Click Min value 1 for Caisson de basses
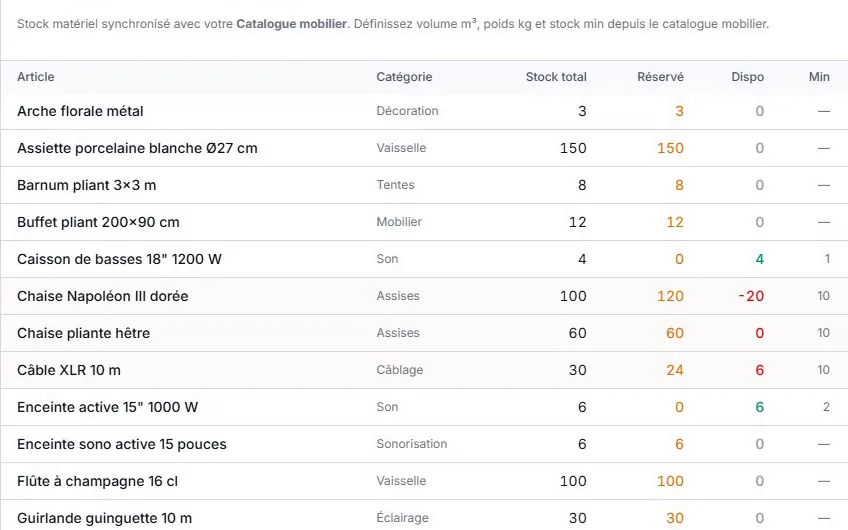The width and height of the screenshot is (848, 530). point(827,259)
